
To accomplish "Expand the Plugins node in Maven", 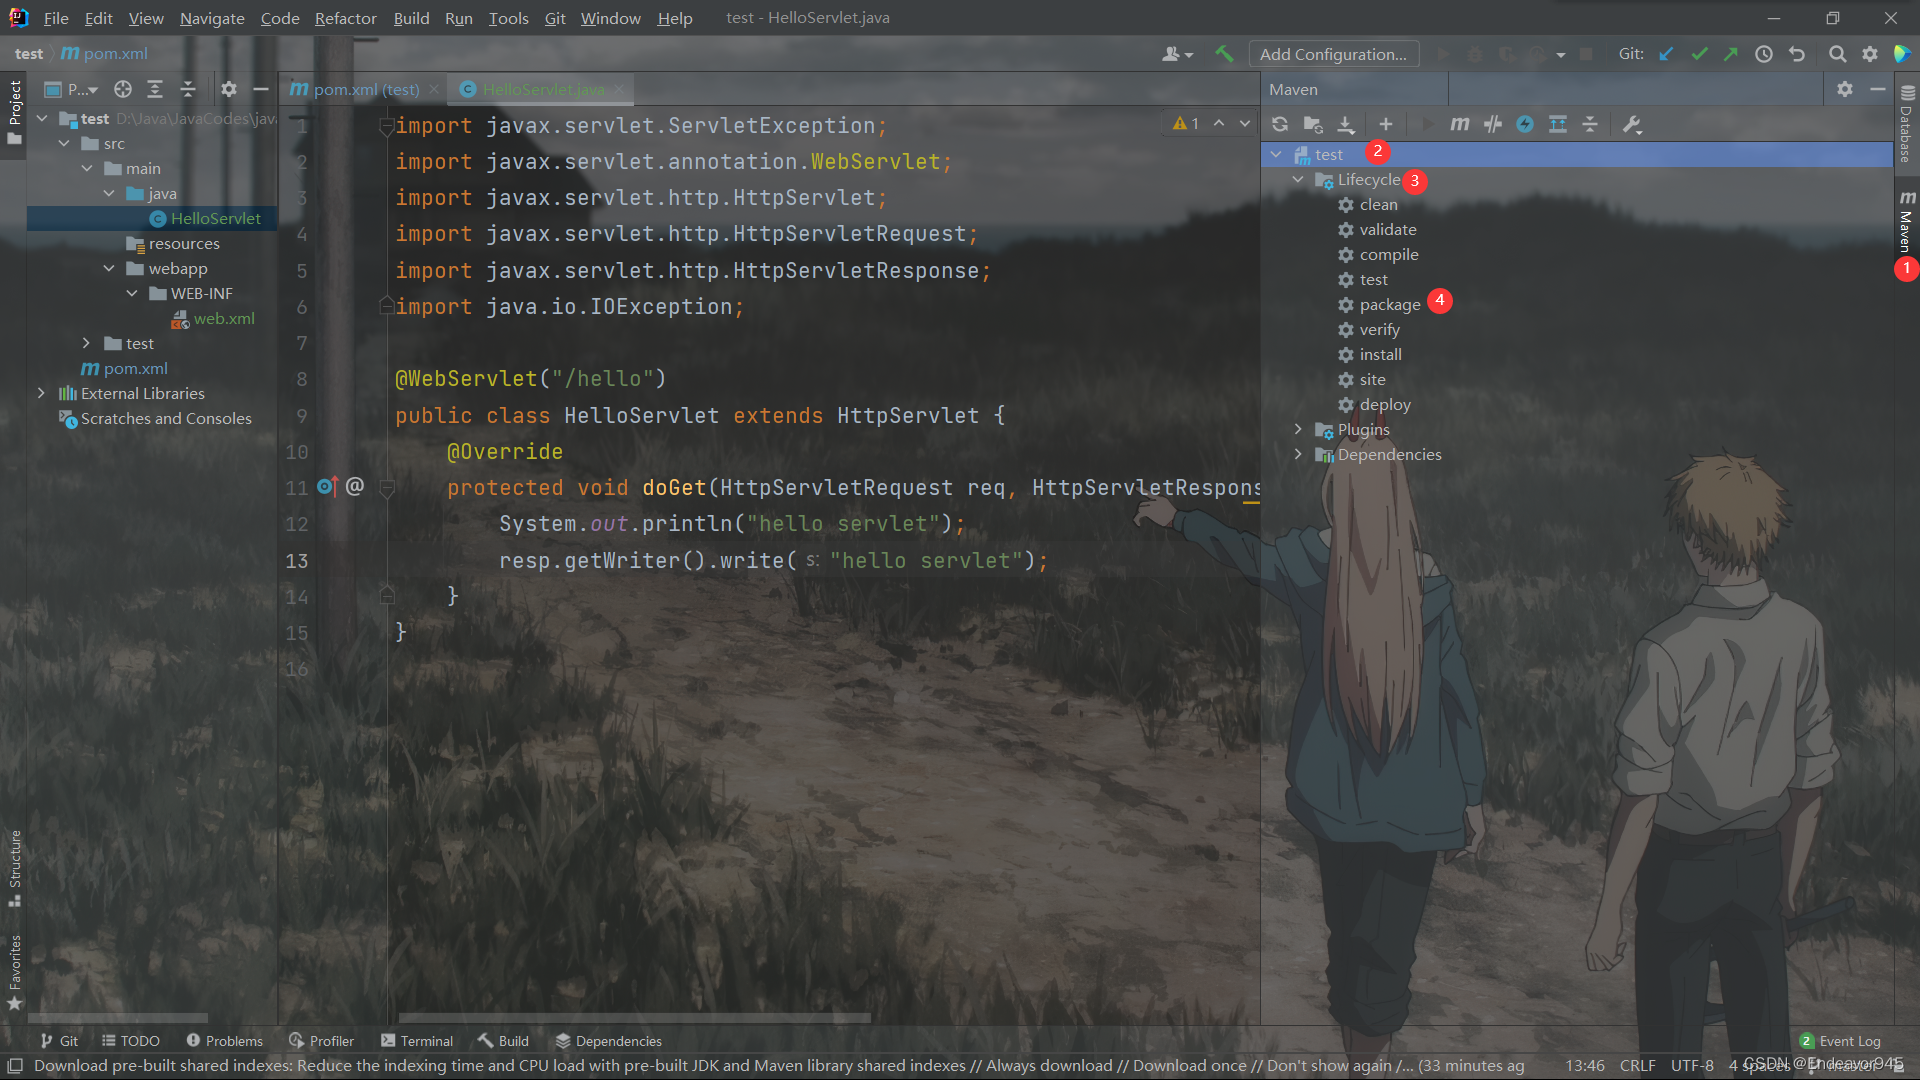I will 1298,429.
